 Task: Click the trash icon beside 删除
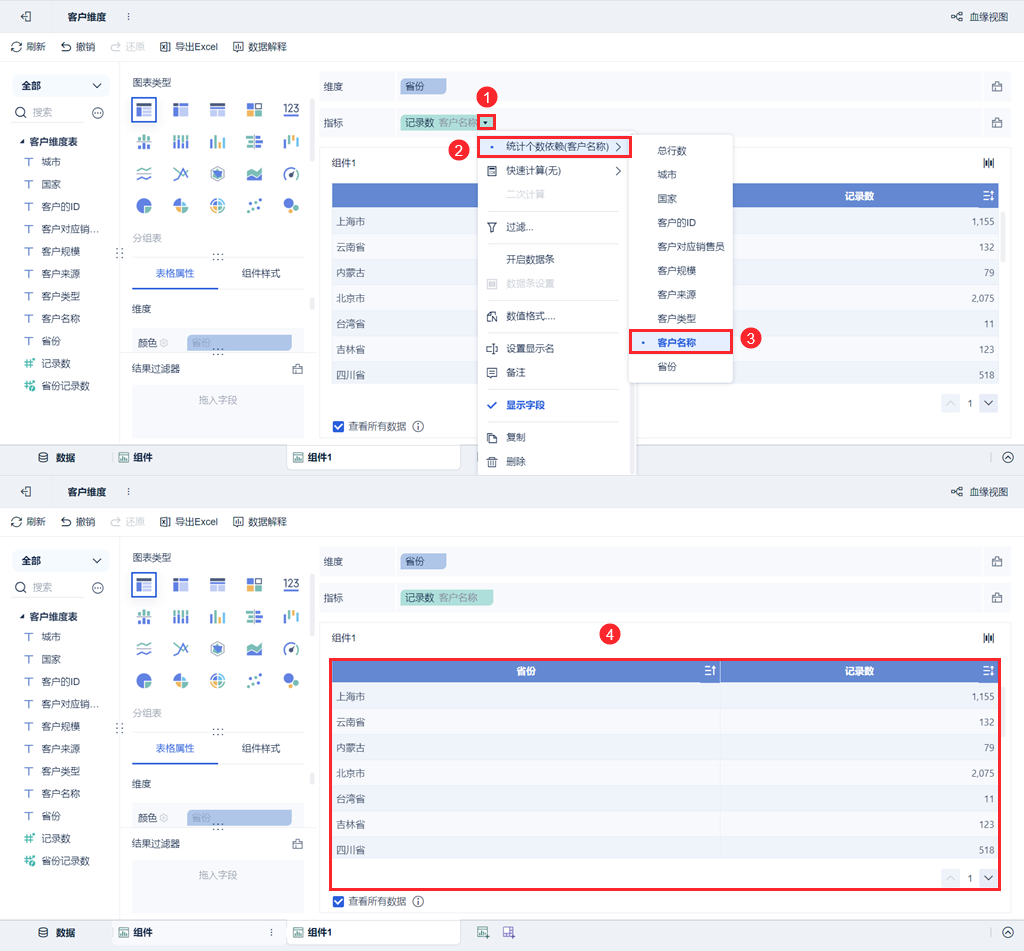[492, 462]
